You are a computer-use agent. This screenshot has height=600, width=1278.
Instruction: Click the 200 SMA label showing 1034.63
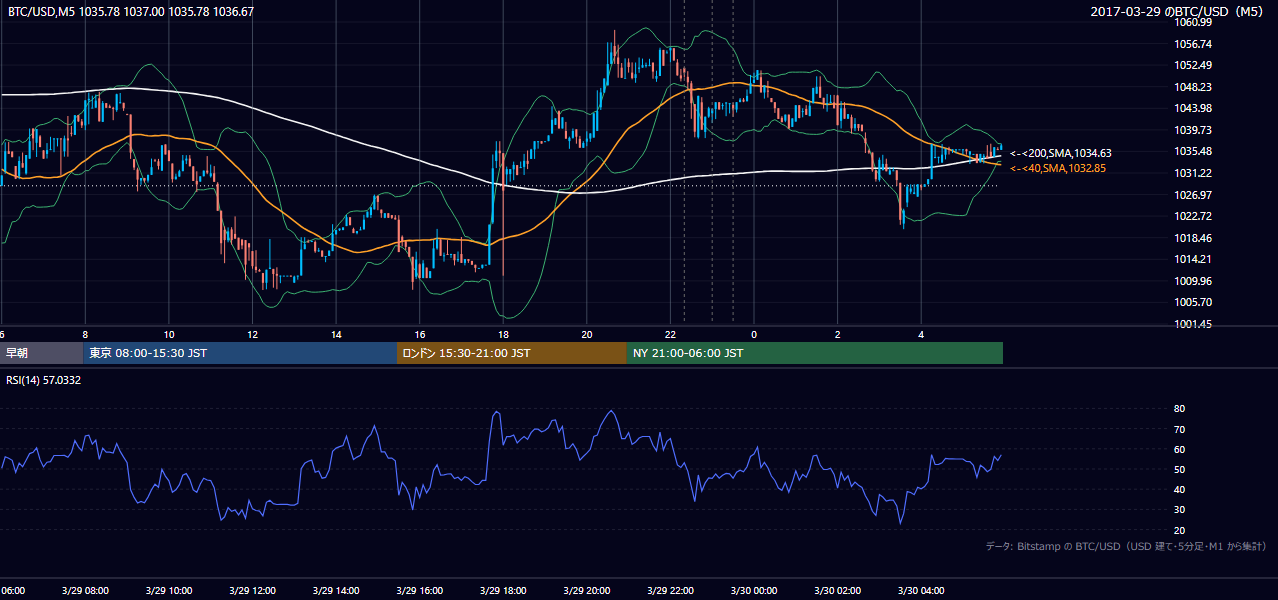click(1061, 153)
